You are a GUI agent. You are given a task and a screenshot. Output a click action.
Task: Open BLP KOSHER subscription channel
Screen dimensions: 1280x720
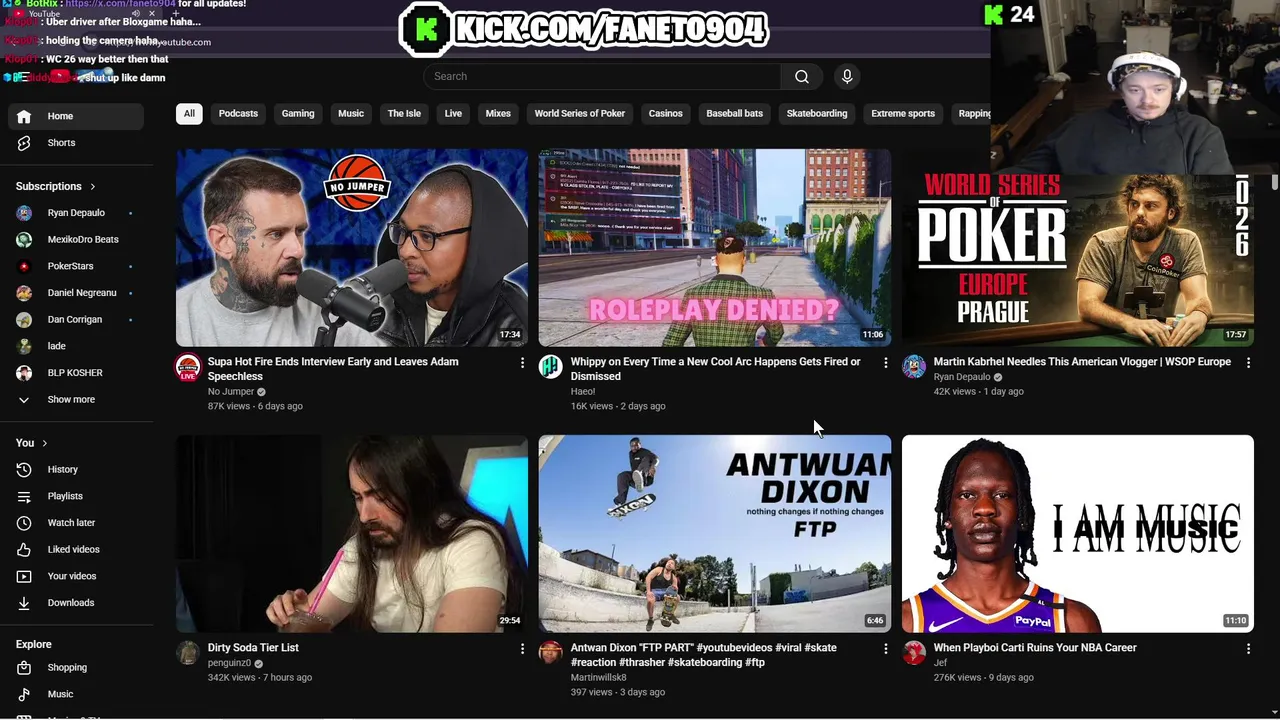coord(76,373)
